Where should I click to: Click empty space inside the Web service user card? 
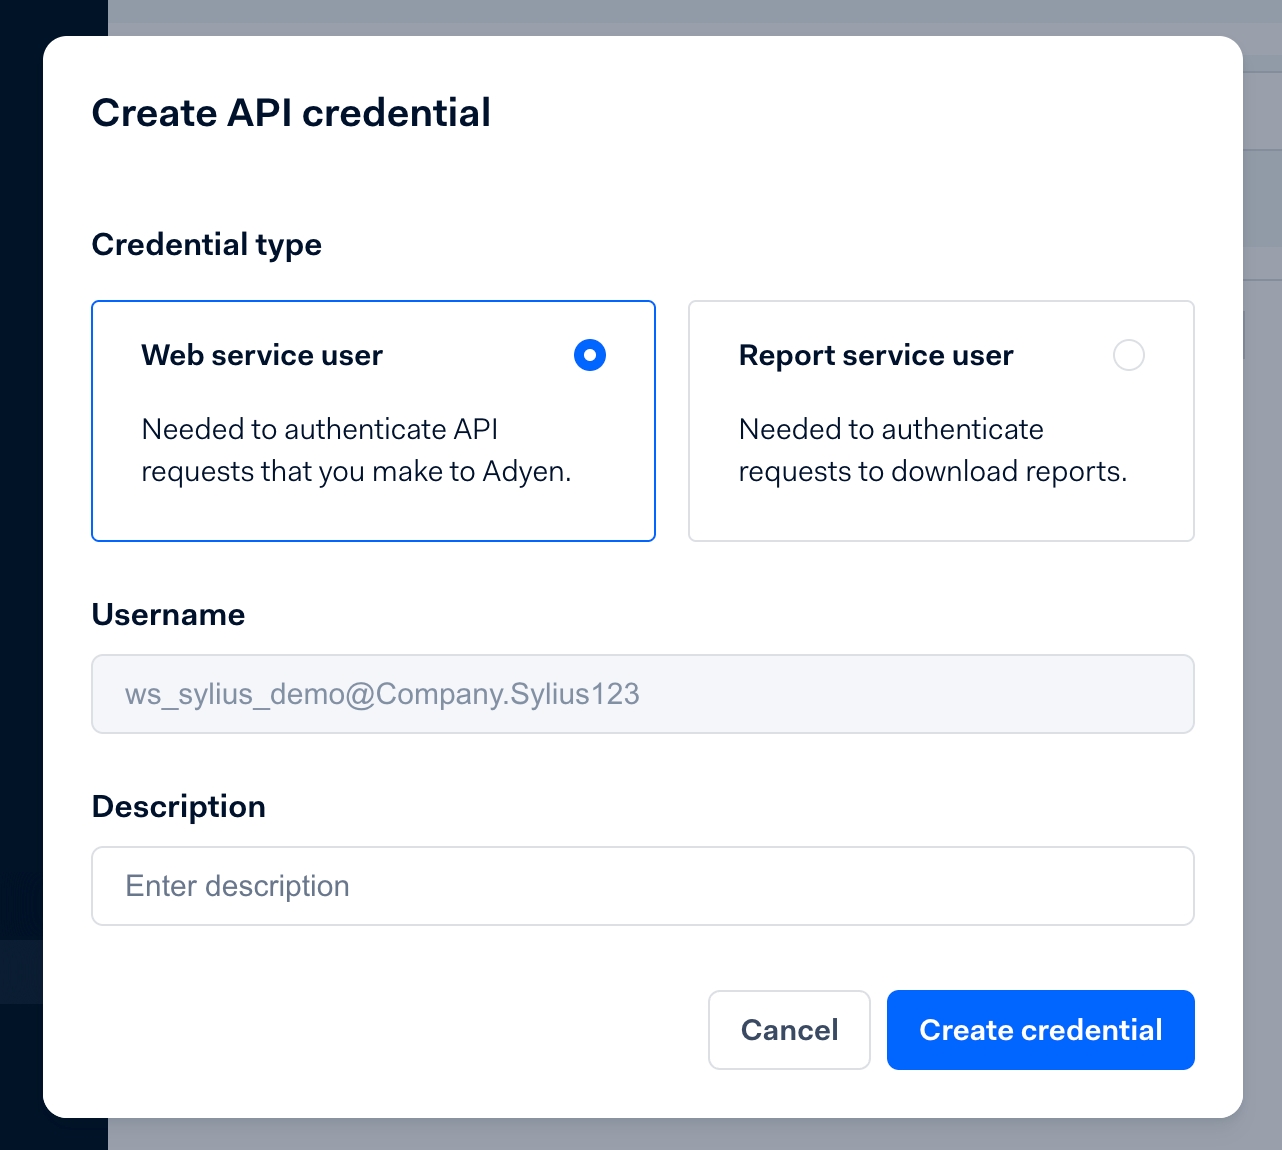coord(374,515)
